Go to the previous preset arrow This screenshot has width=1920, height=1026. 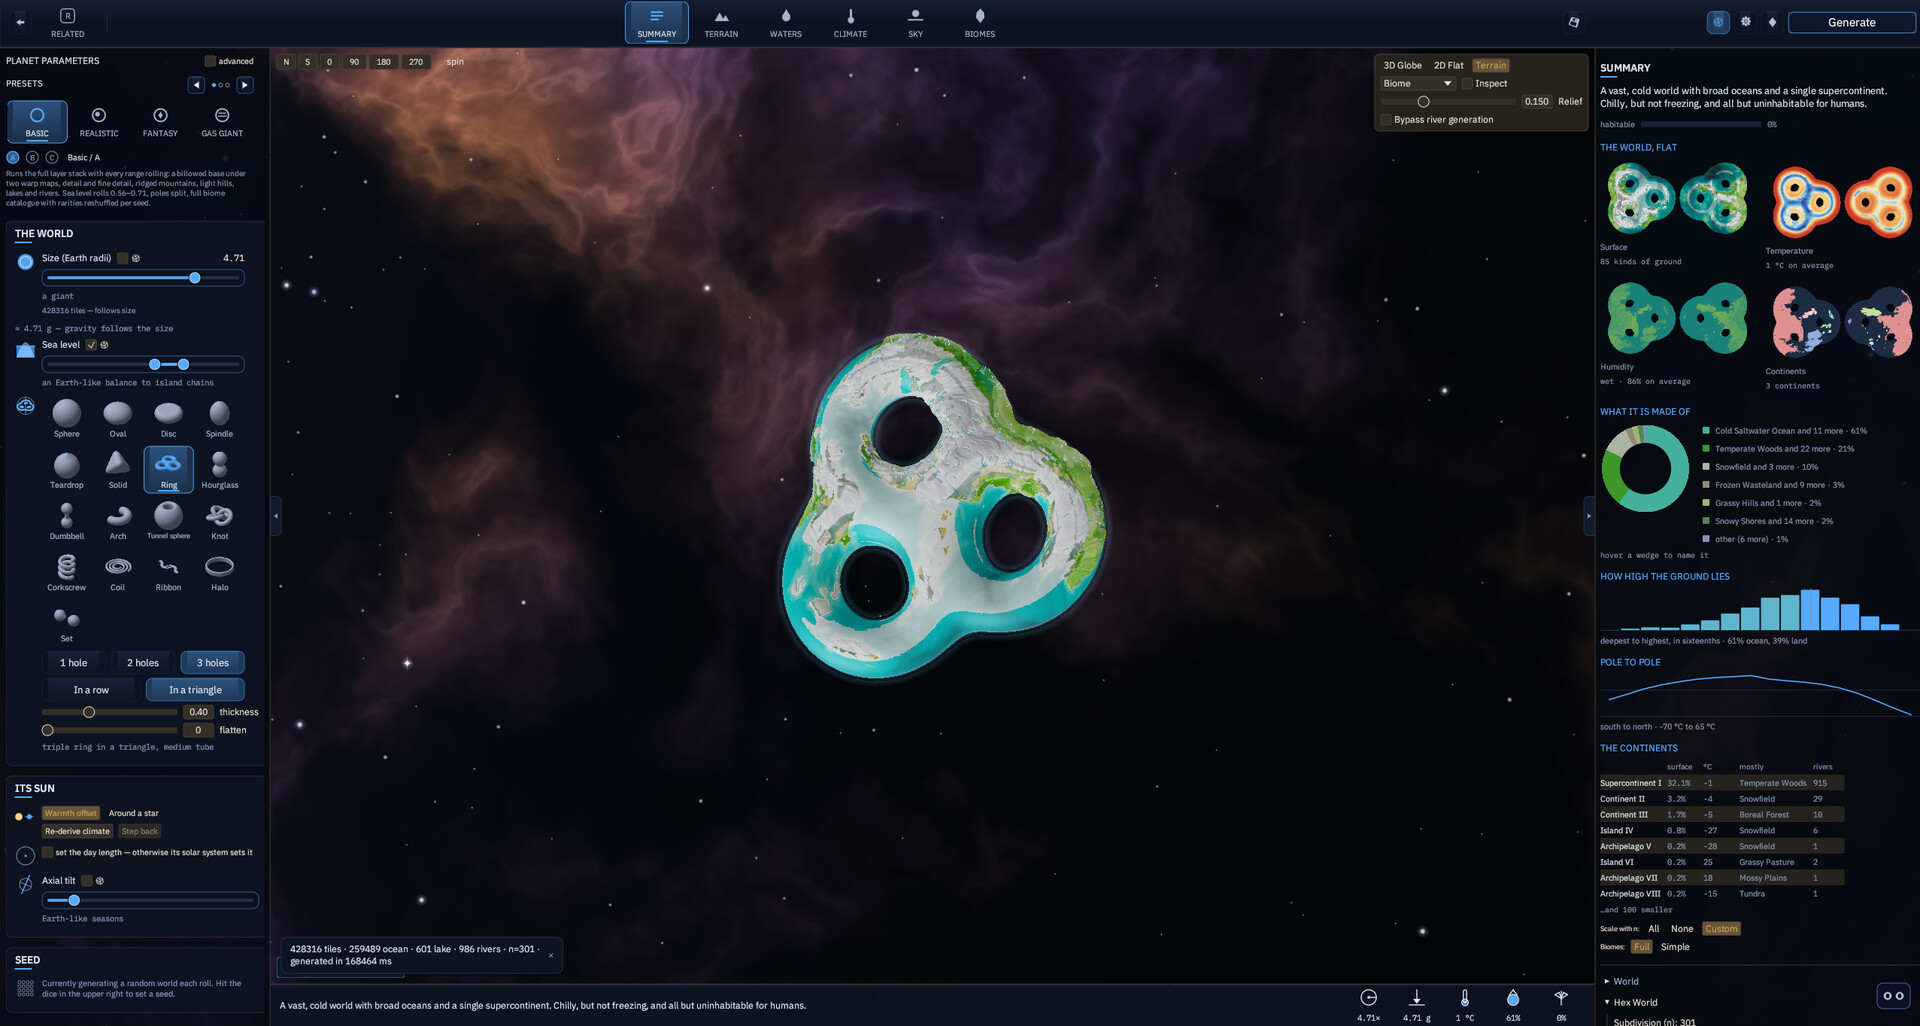(196, 85)
